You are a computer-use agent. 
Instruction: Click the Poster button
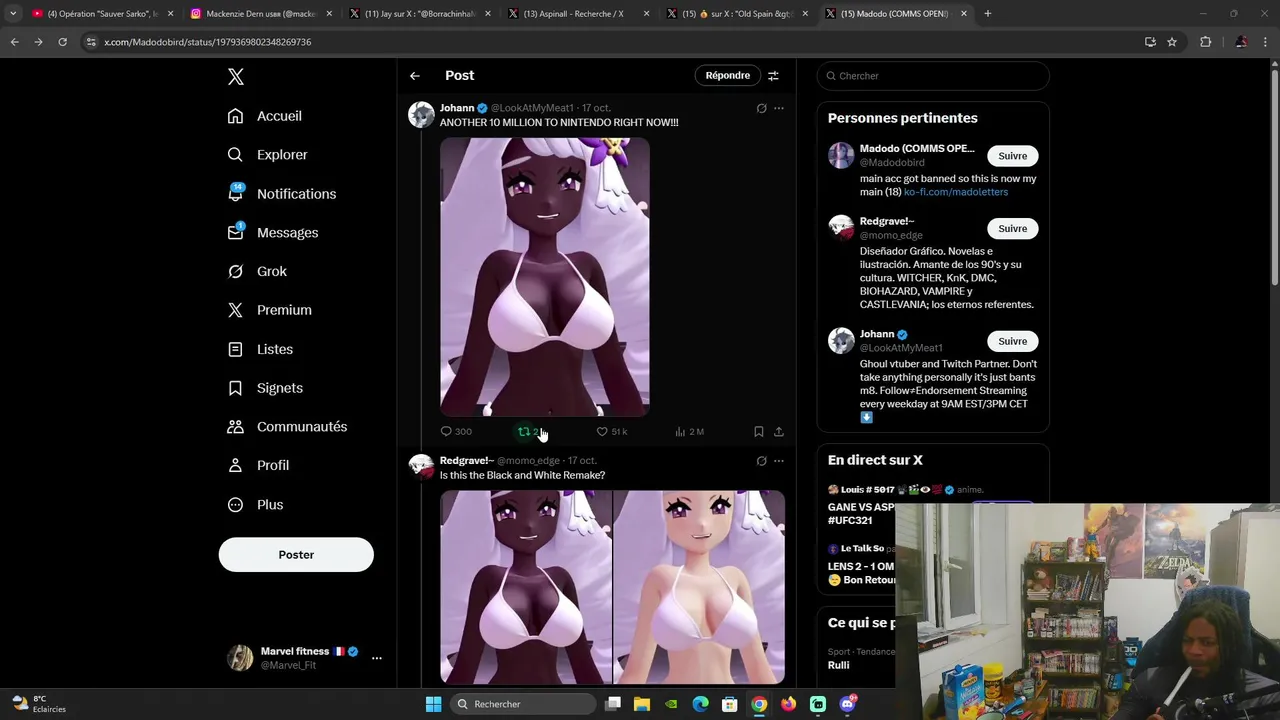296,555
